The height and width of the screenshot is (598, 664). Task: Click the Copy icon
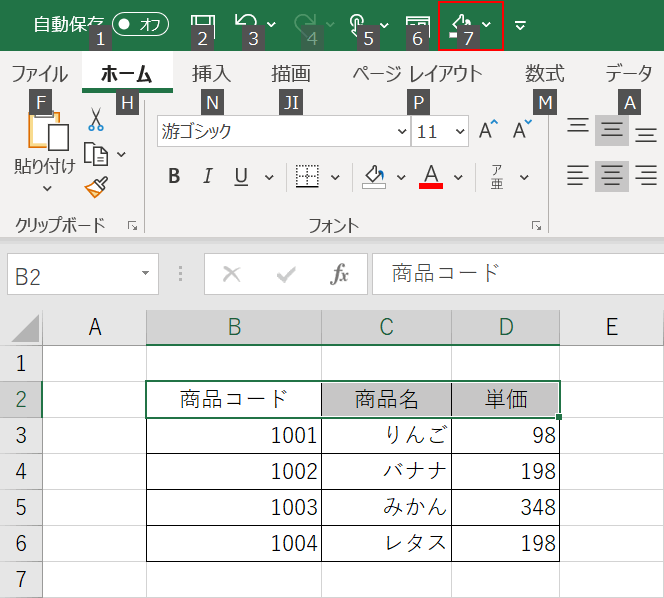click(96, 154)
